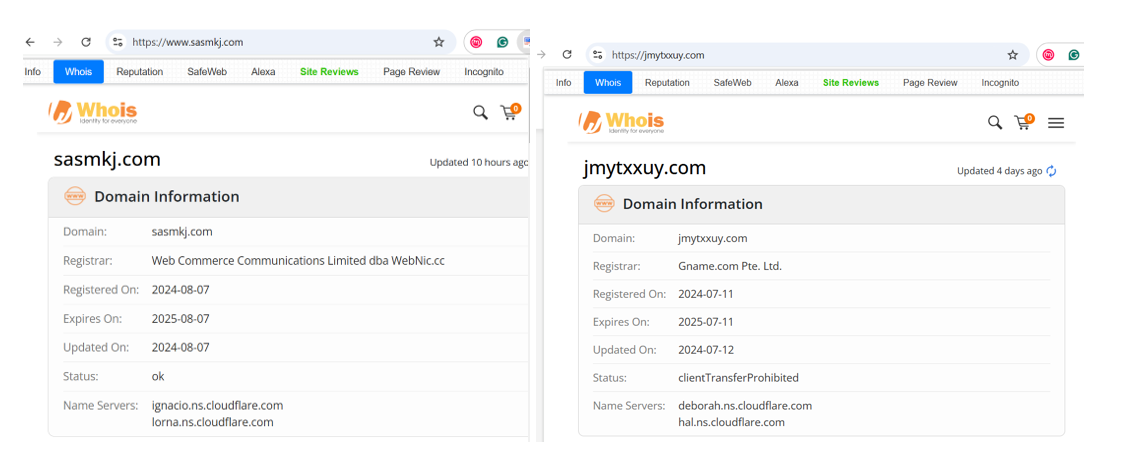Click Whois logo on the sasmkj.com page

pos(94,112)
